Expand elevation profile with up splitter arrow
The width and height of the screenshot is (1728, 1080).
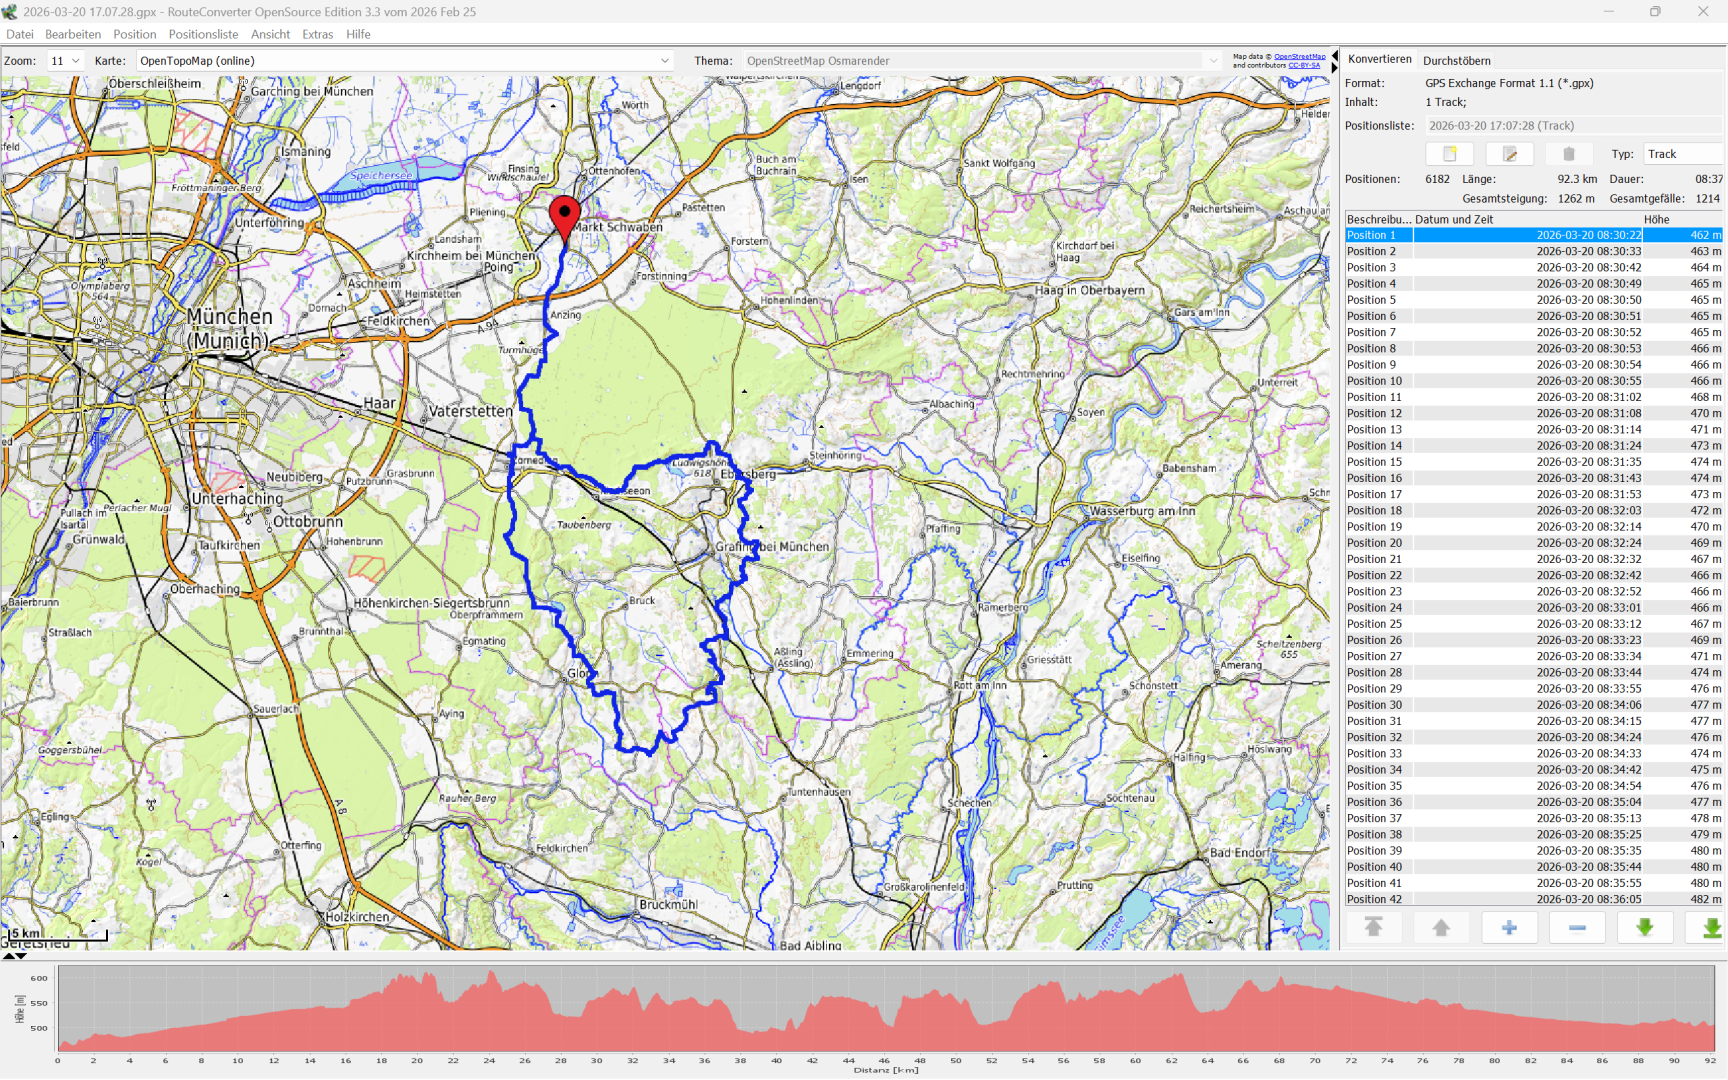click(9, 956)
